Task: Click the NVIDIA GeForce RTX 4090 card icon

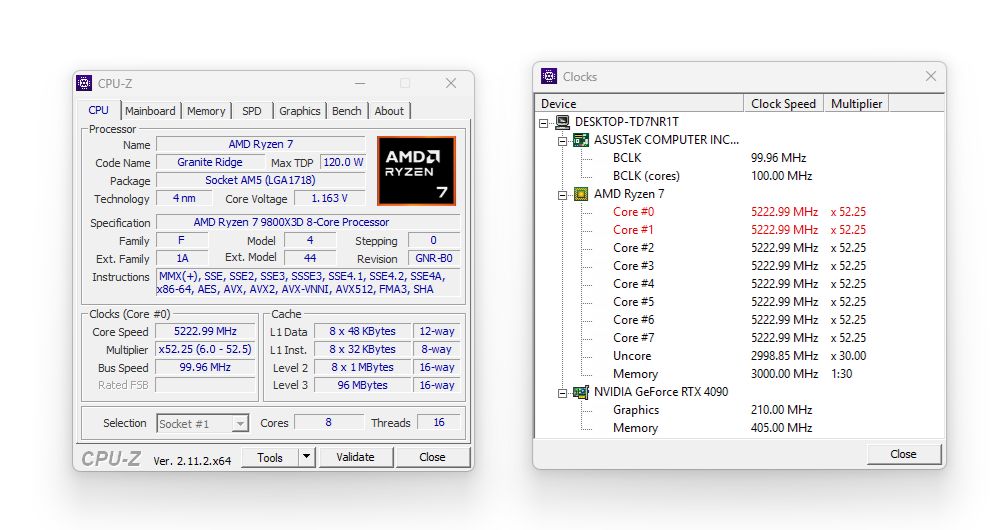Action: (580, 392)
